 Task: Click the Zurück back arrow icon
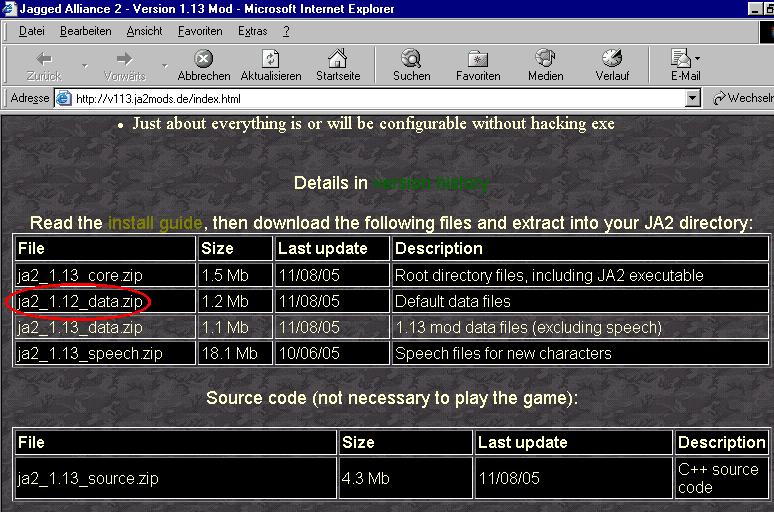click(44, 59)
